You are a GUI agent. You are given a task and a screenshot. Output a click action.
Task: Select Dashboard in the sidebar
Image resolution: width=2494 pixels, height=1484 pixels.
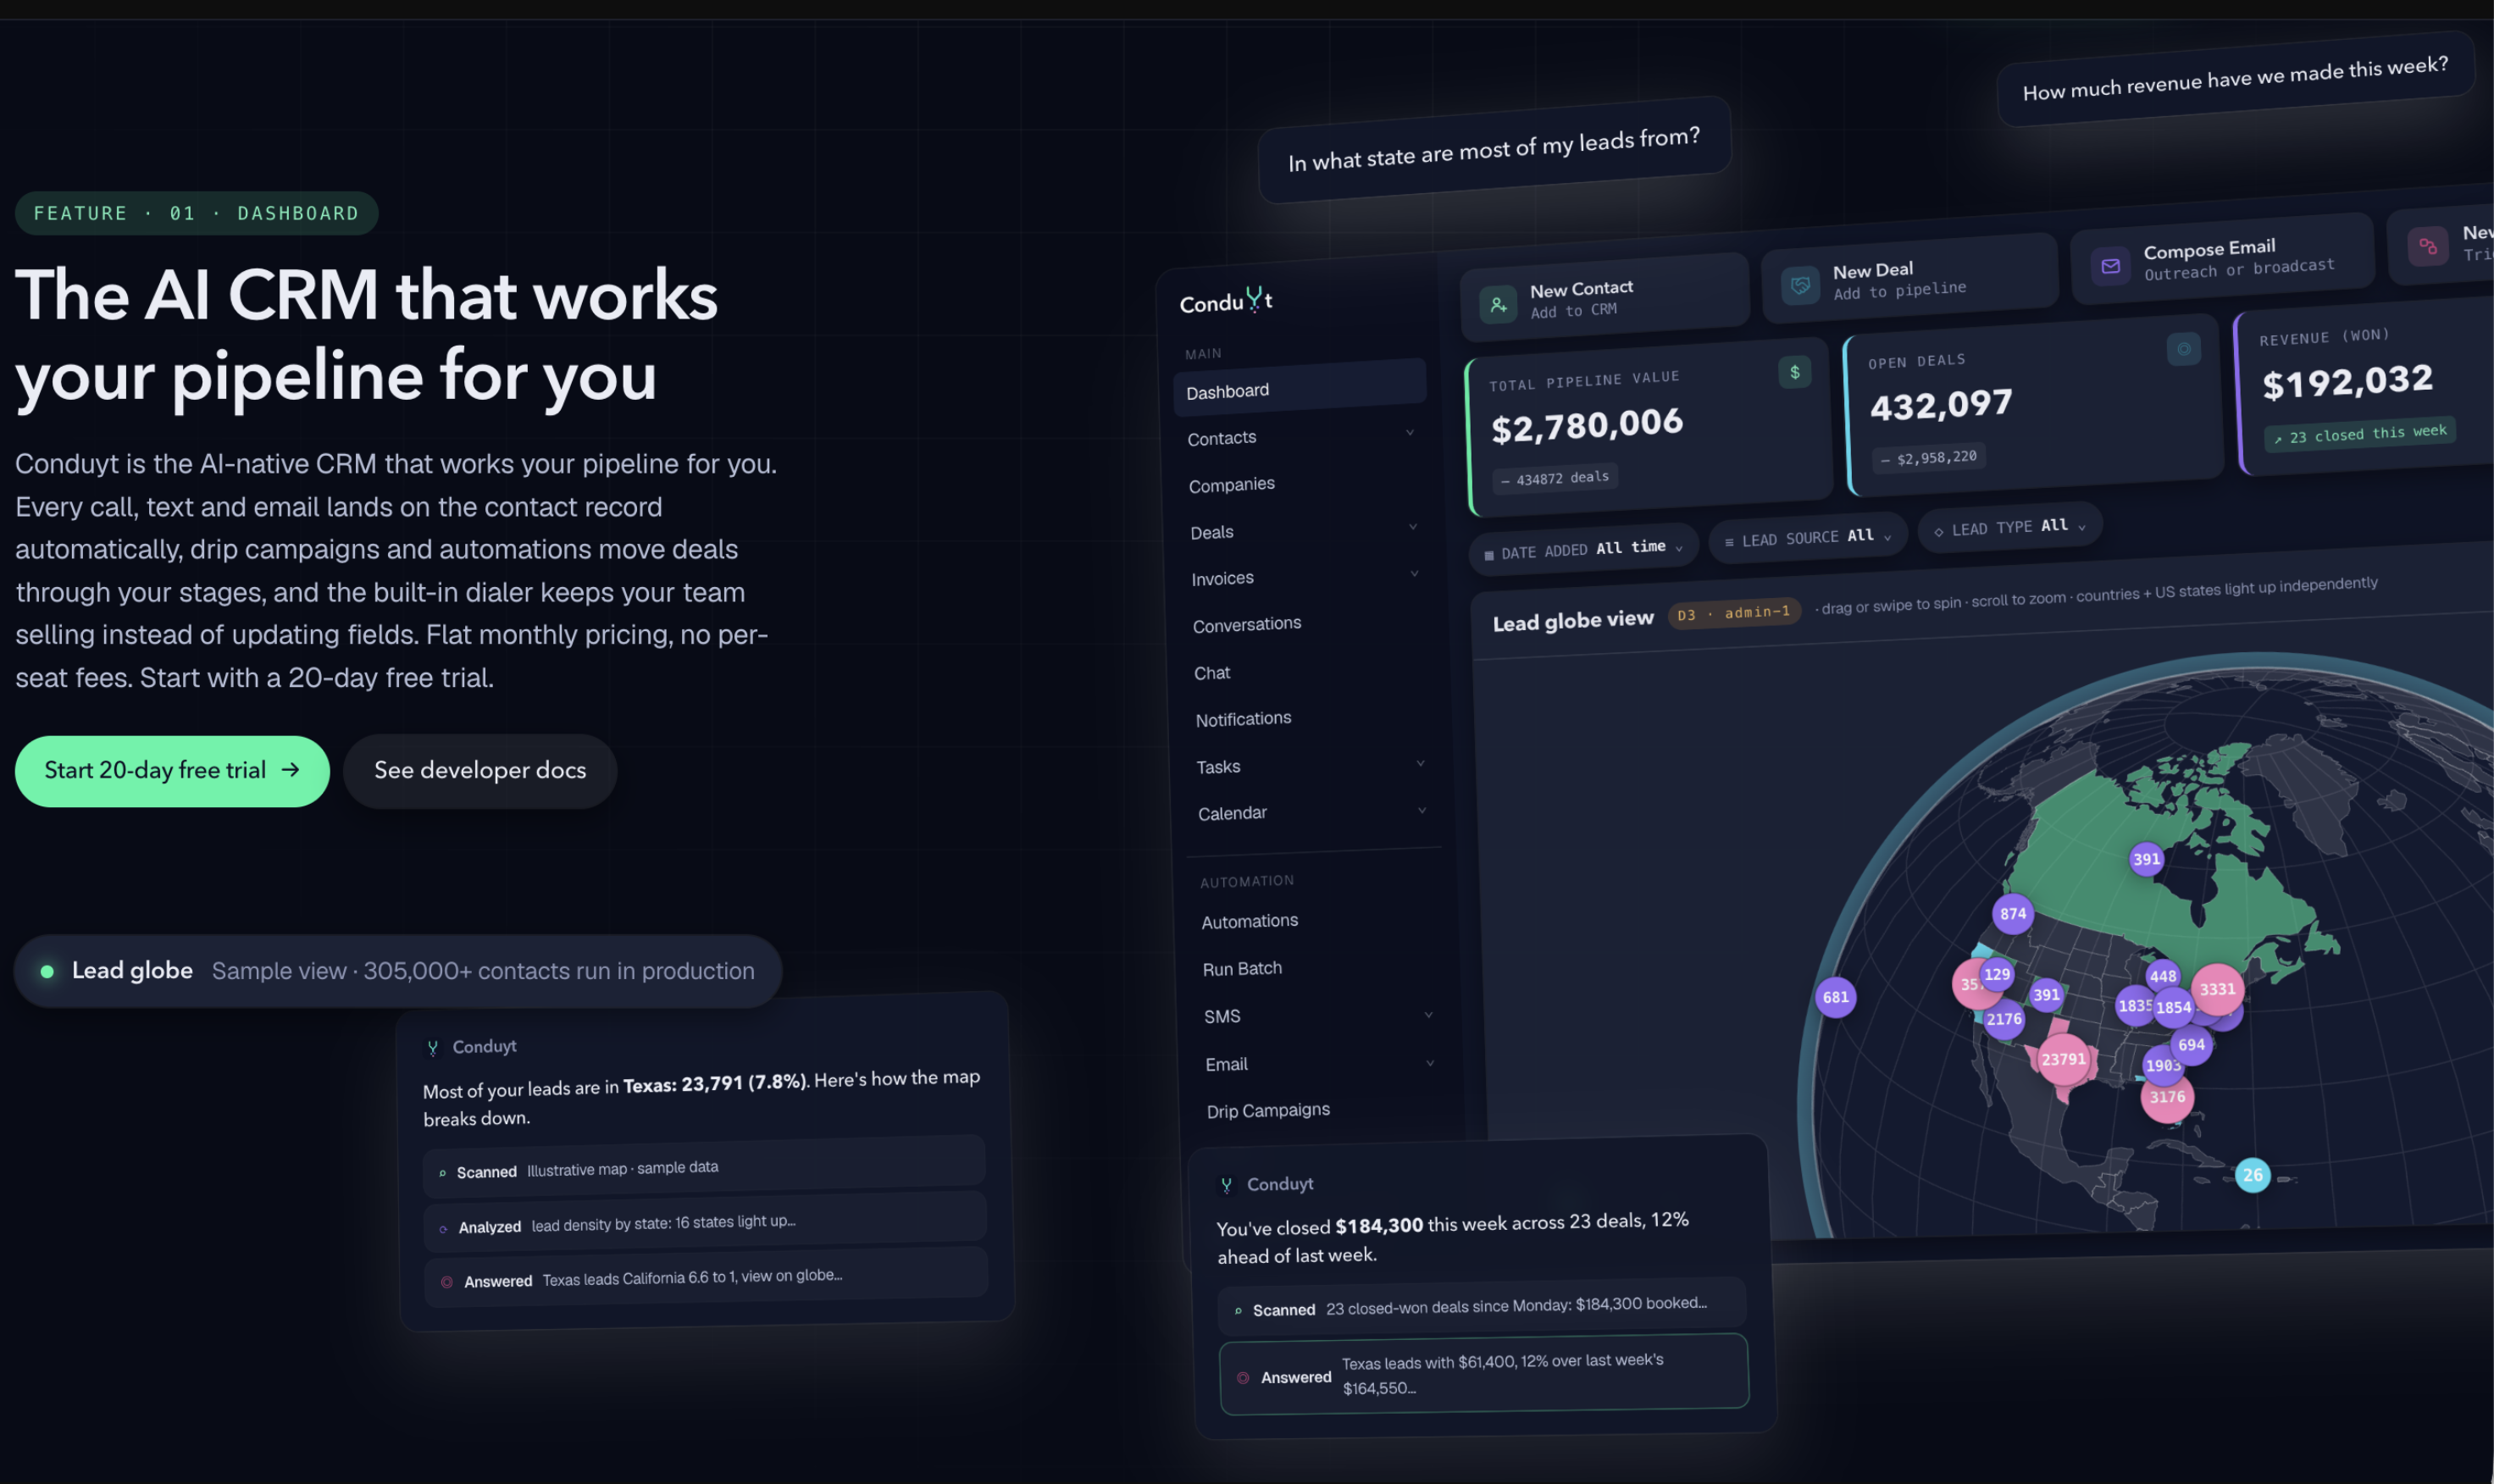click(x=1300, y=387)
